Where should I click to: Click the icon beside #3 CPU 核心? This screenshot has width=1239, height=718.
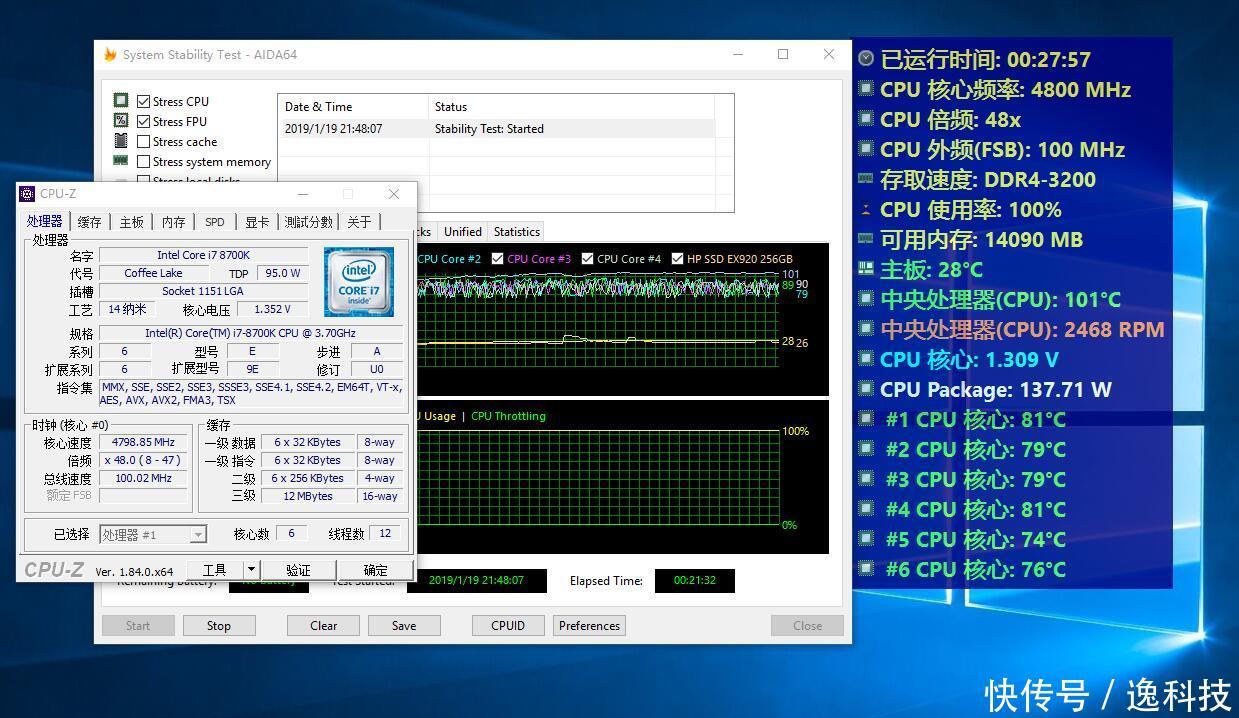pos(866,480)
